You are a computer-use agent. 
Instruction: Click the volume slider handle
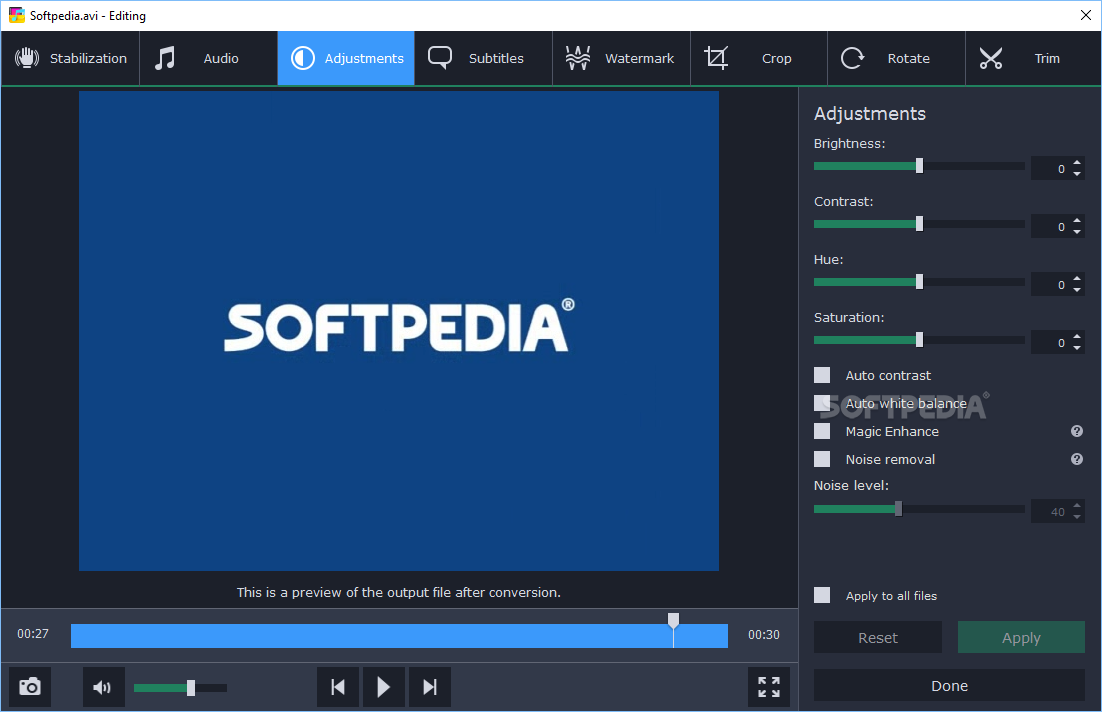pos(190,688)
